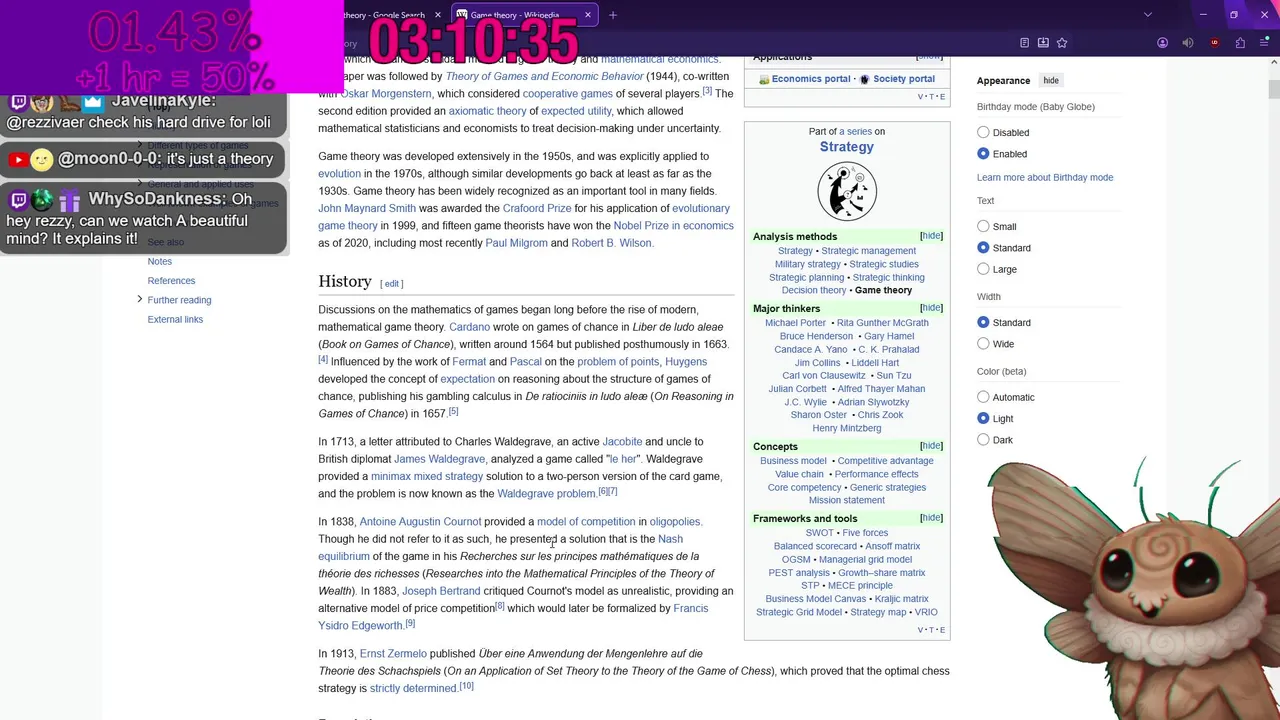
Task: Click edit link next to History heading
Action: (392, 284)
